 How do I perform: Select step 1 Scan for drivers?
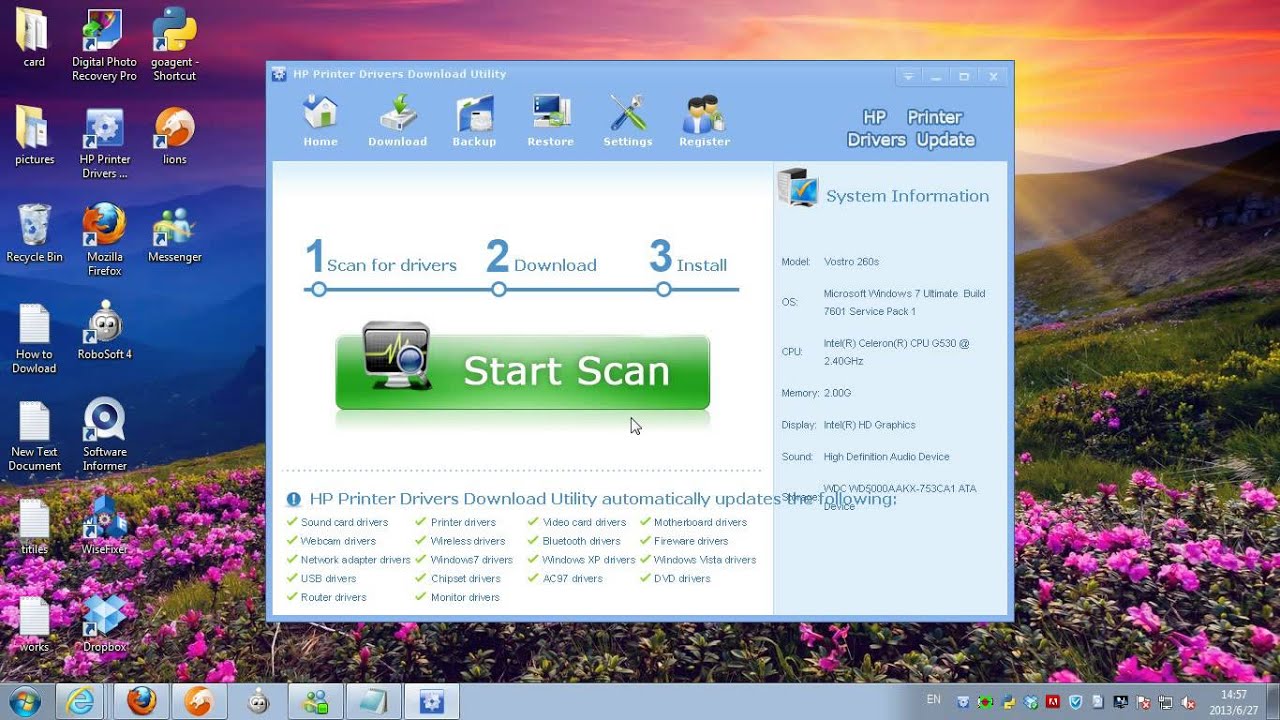pyautogui.click(x=380, y=258)
